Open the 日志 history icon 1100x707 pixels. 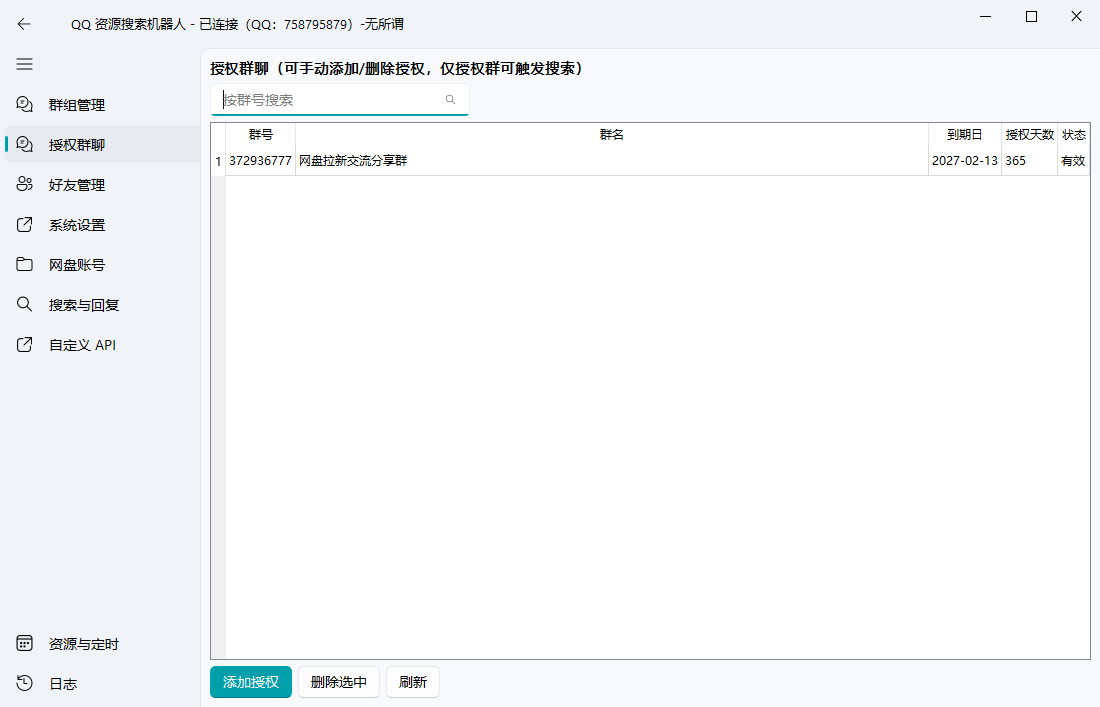[x=24, y=684]
